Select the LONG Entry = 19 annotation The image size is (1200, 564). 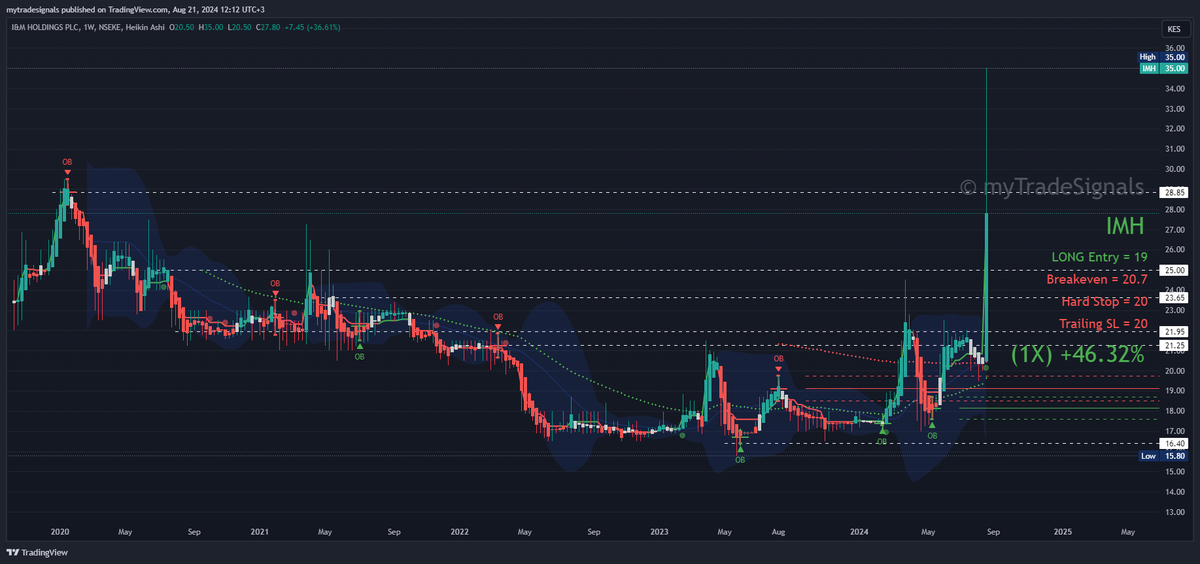pyautogui.click(x=1098, y=256)
